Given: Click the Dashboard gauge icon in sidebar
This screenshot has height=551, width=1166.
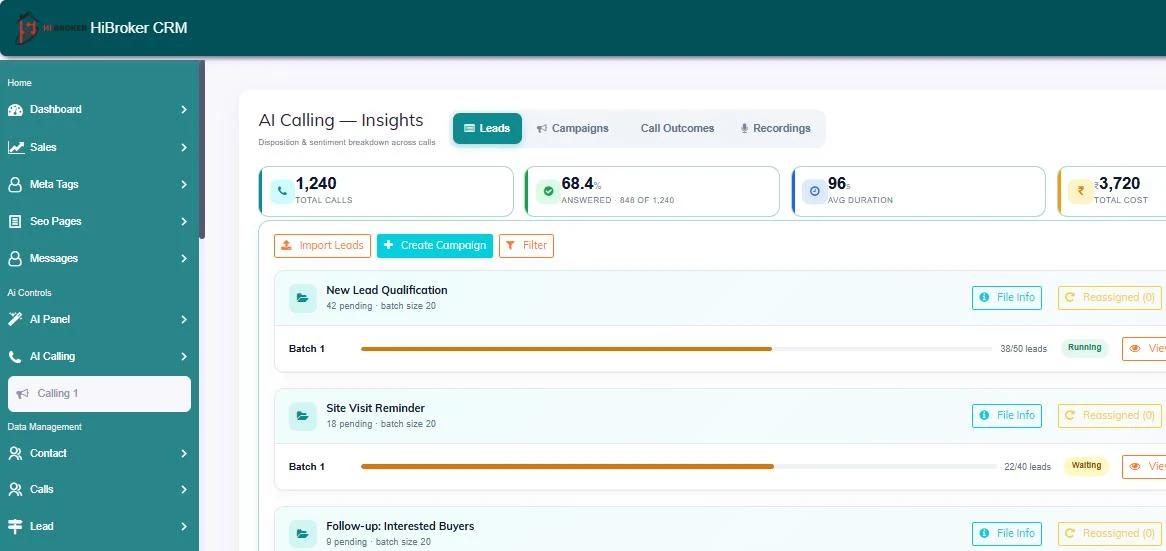Looking at the screenshot, I should click(x=15, y=110).
